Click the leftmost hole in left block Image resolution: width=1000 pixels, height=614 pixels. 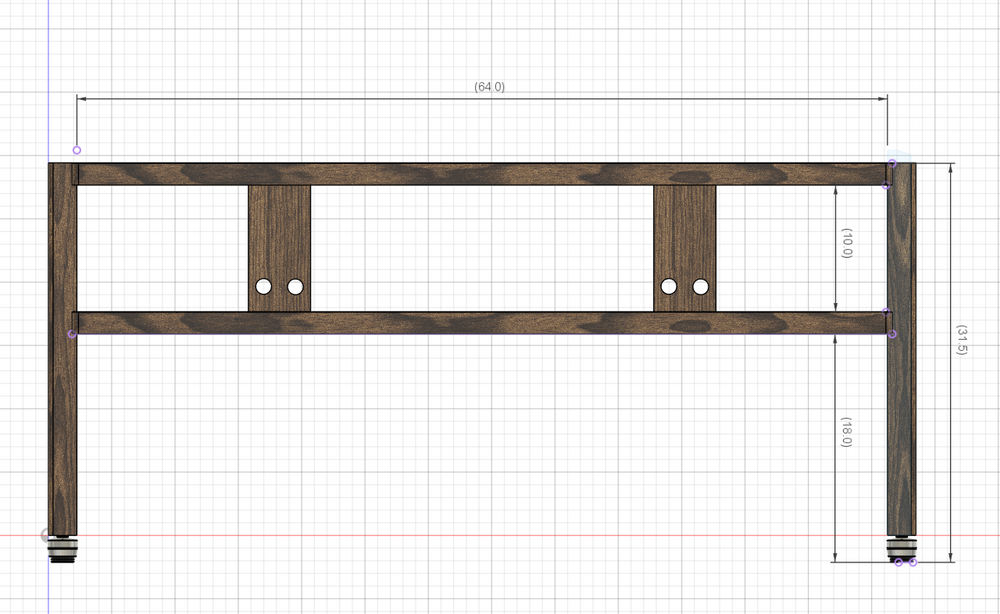point(264,287)
